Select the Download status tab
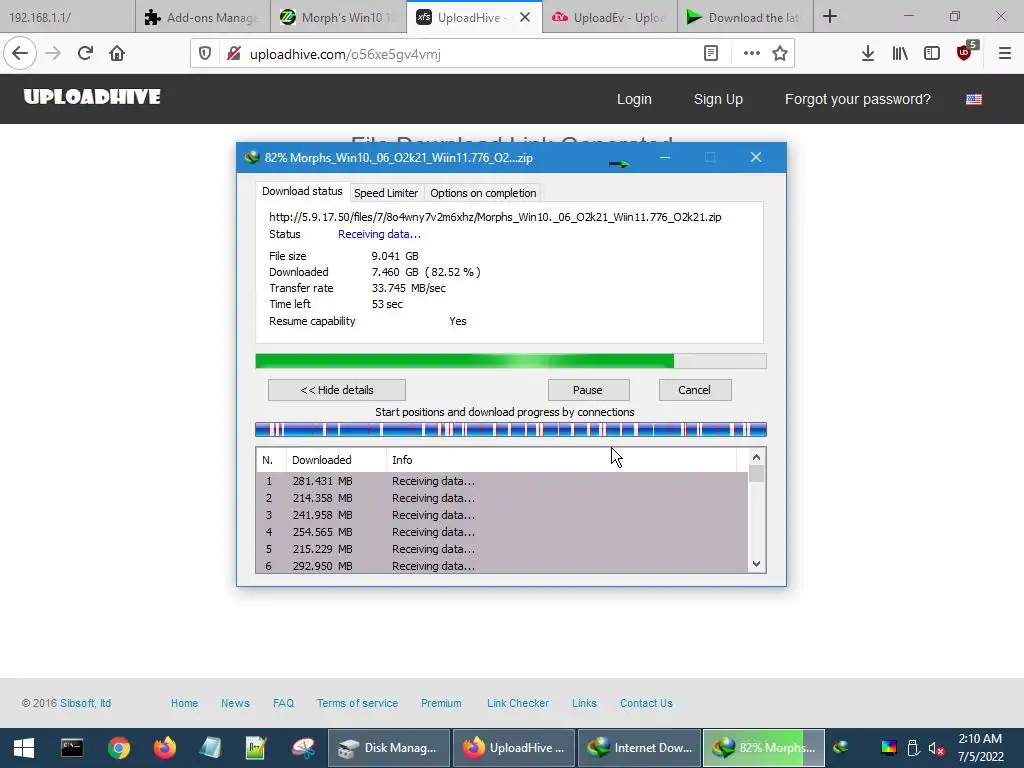Image resolution: width=1024 pixels, height=768 pixels. (x=302, y=191)
